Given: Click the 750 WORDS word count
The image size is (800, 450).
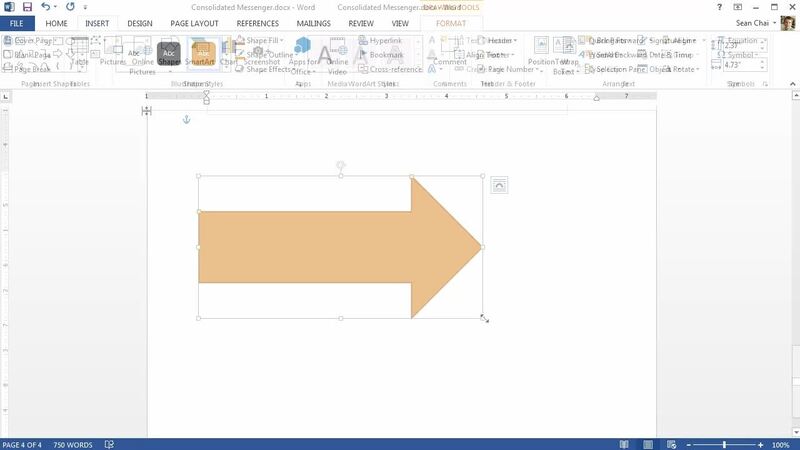Looking at the screenshot, I should [x=73, y=444].
